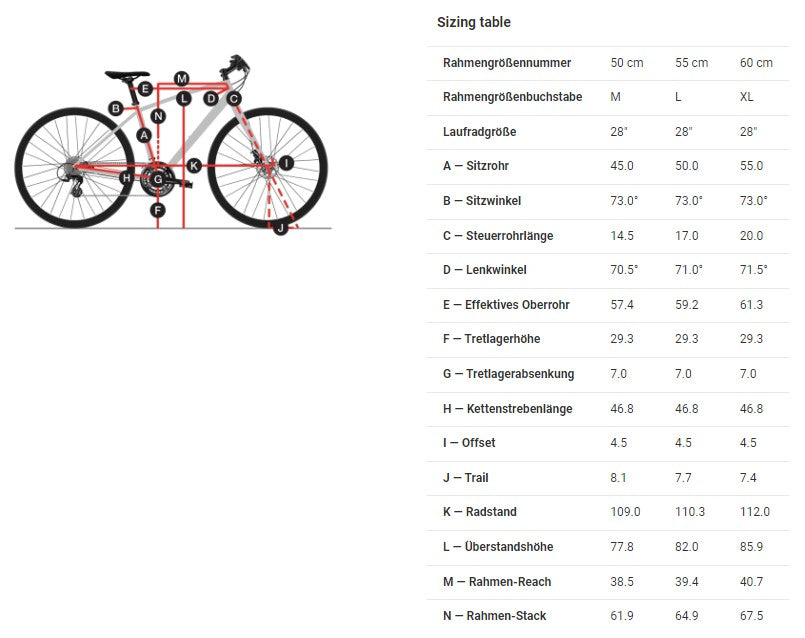The image size is (805, 638).
Task: Click the G marker at the crank
Action: pos(157,179)
